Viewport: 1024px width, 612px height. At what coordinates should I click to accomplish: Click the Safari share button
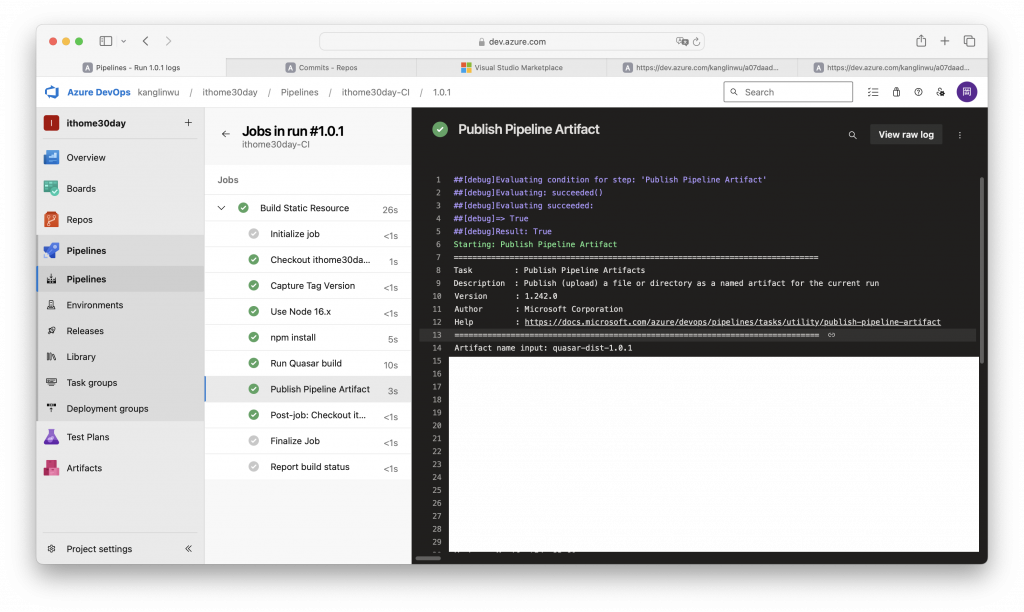pos(921,40)
